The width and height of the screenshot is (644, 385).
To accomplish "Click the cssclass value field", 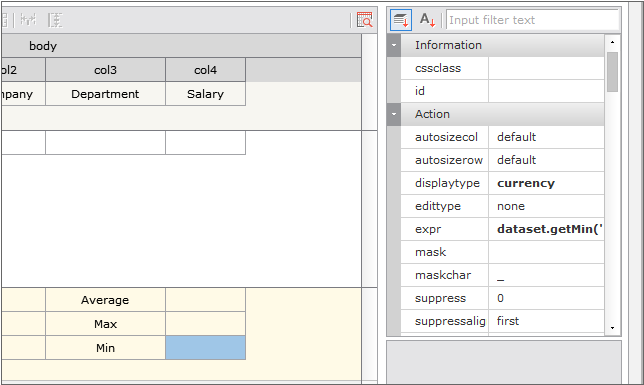I will 546,68.
